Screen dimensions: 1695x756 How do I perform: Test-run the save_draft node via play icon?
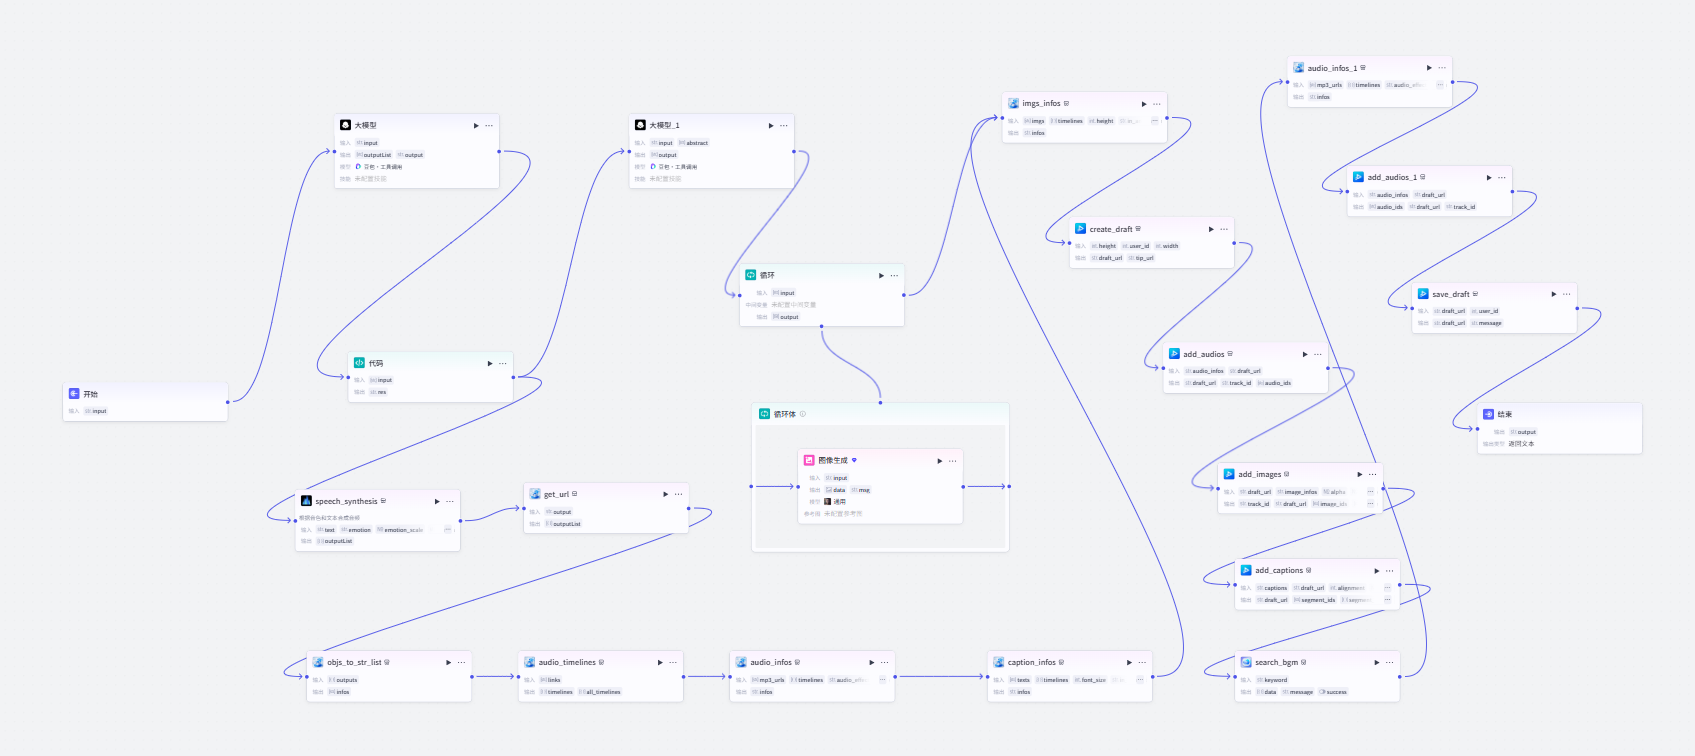(x=1554, y=294)
